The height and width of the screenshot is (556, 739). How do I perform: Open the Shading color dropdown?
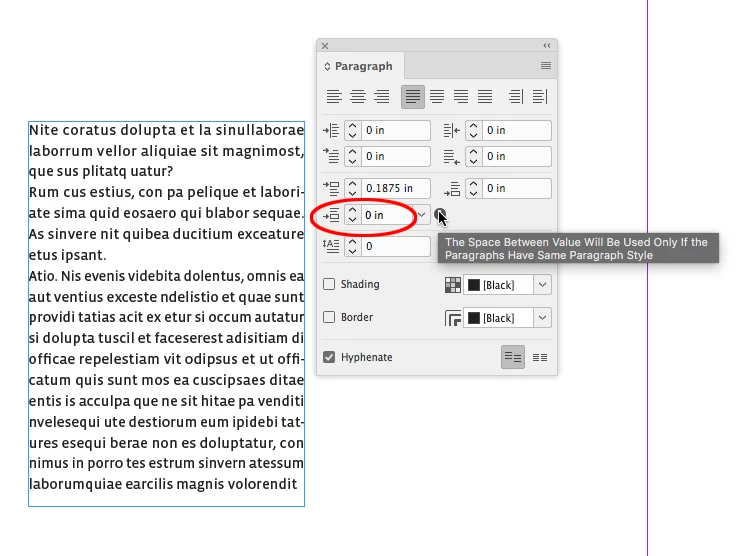pos(542,285)
